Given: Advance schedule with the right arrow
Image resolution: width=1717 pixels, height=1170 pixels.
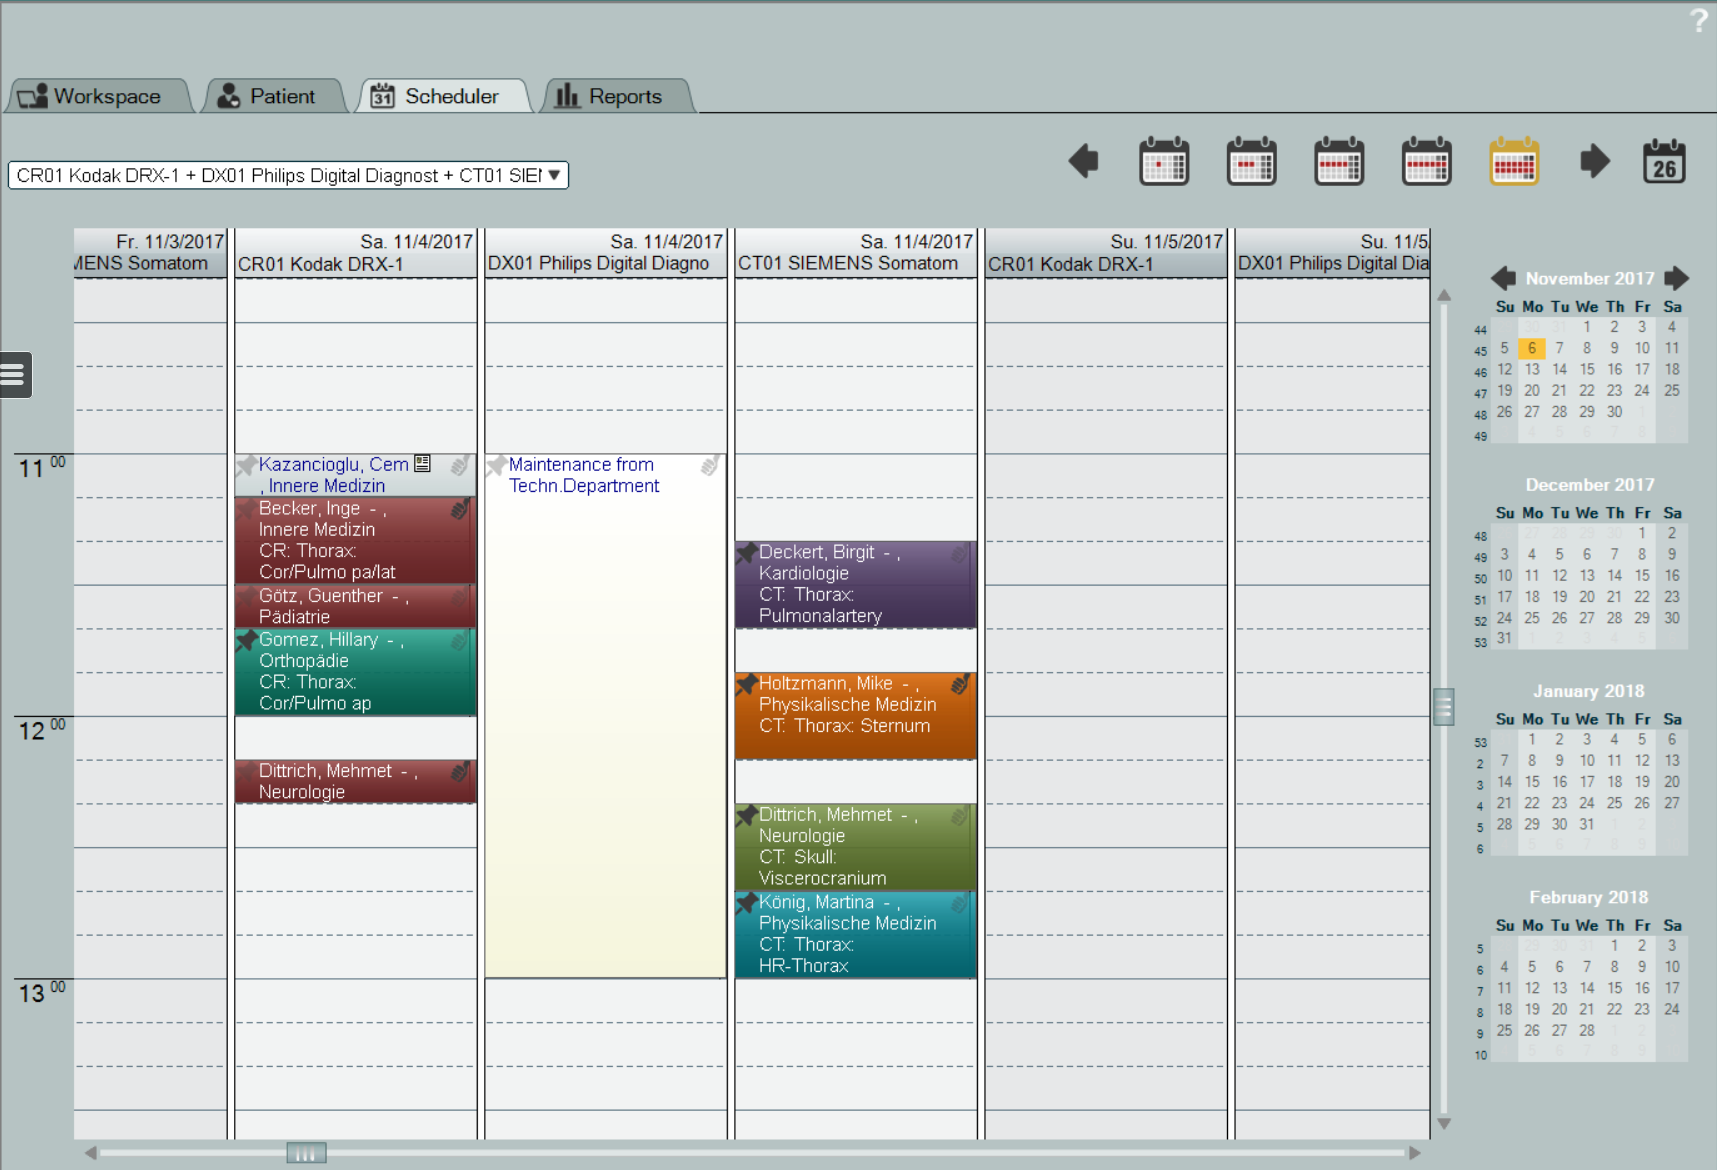Looking at the screenshot, I should click(x=1594, y=161).
